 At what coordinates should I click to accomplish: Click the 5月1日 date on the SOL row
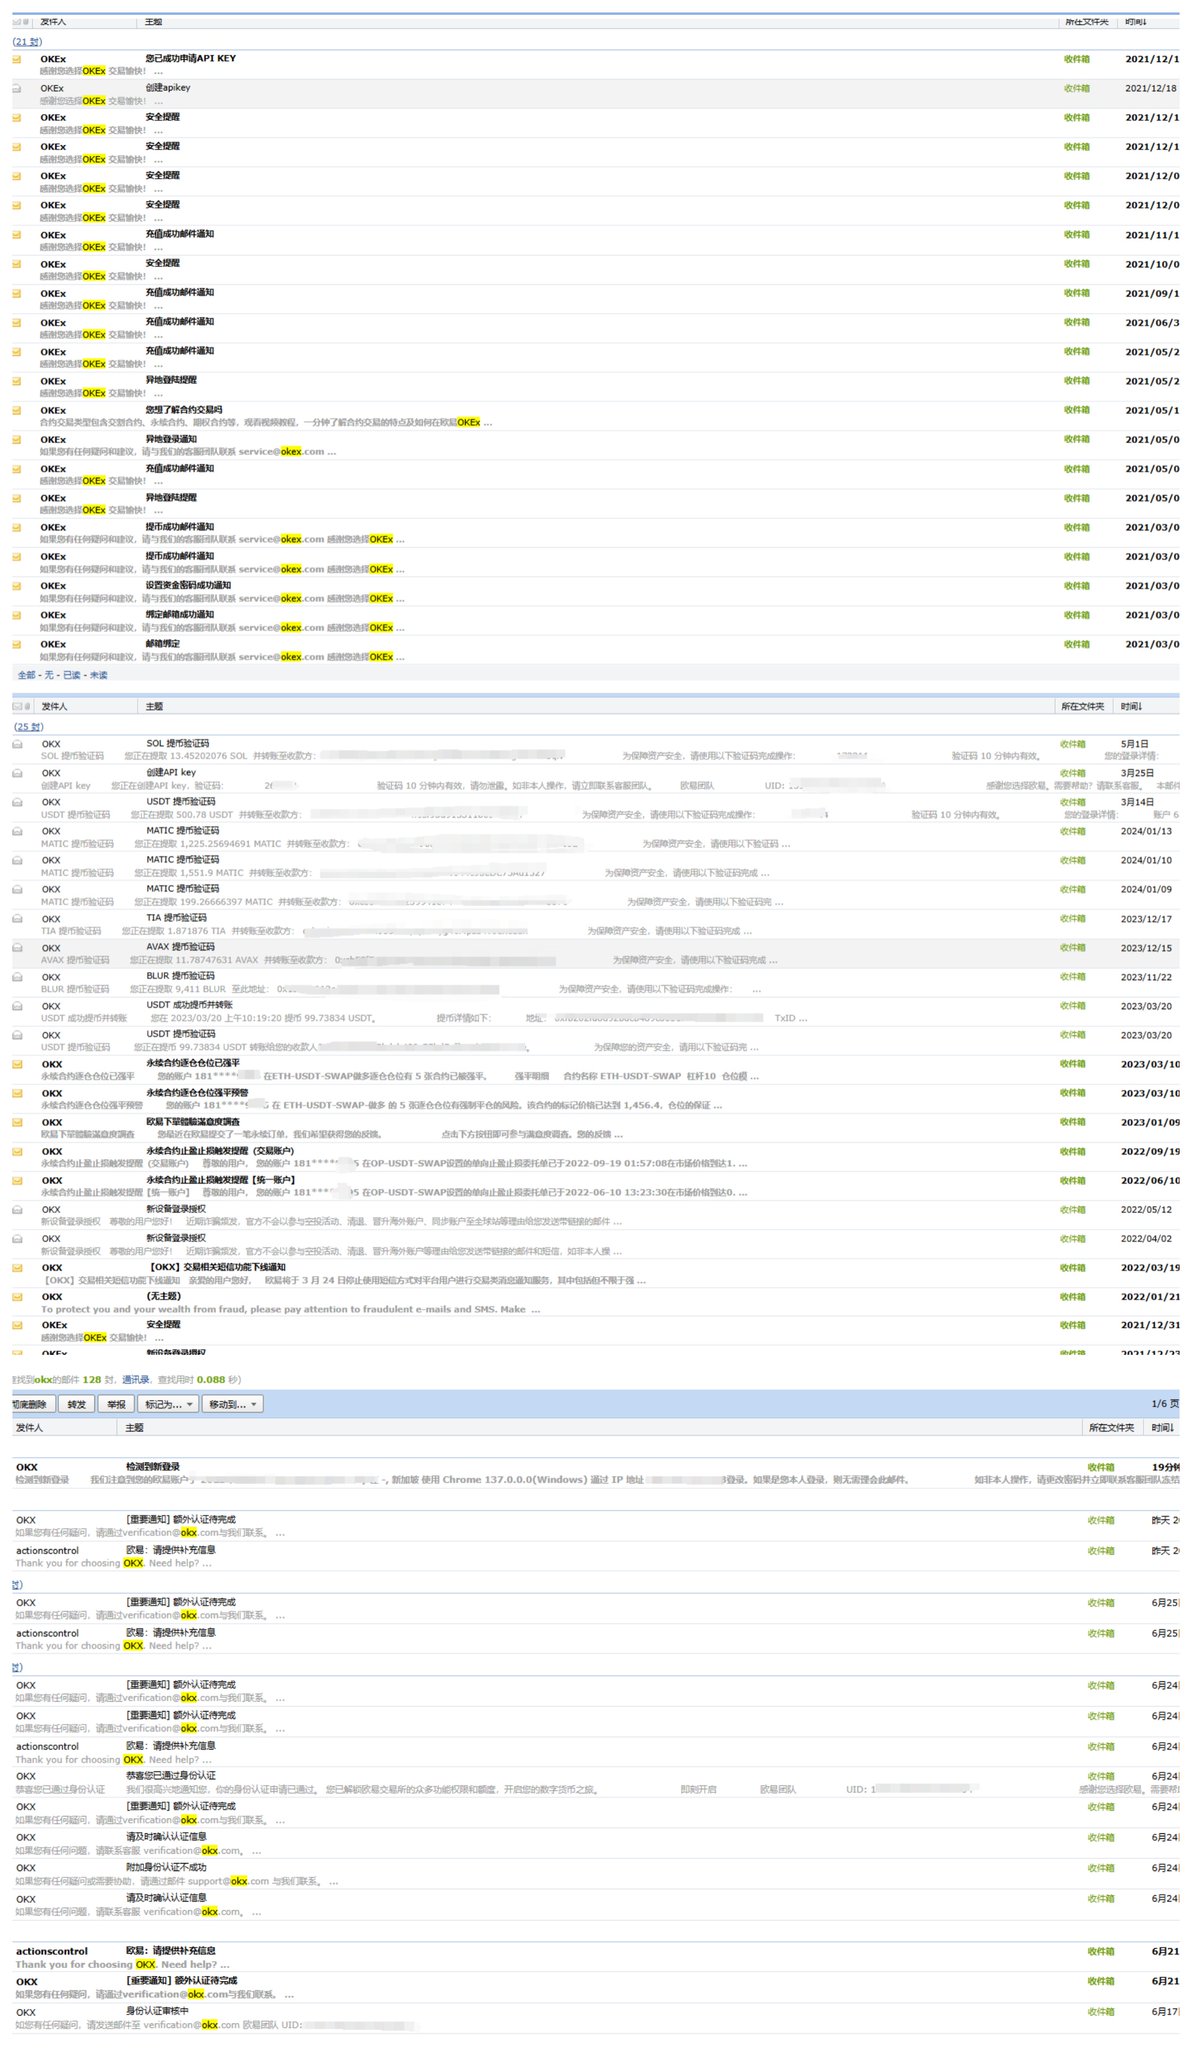(1135, 744)
